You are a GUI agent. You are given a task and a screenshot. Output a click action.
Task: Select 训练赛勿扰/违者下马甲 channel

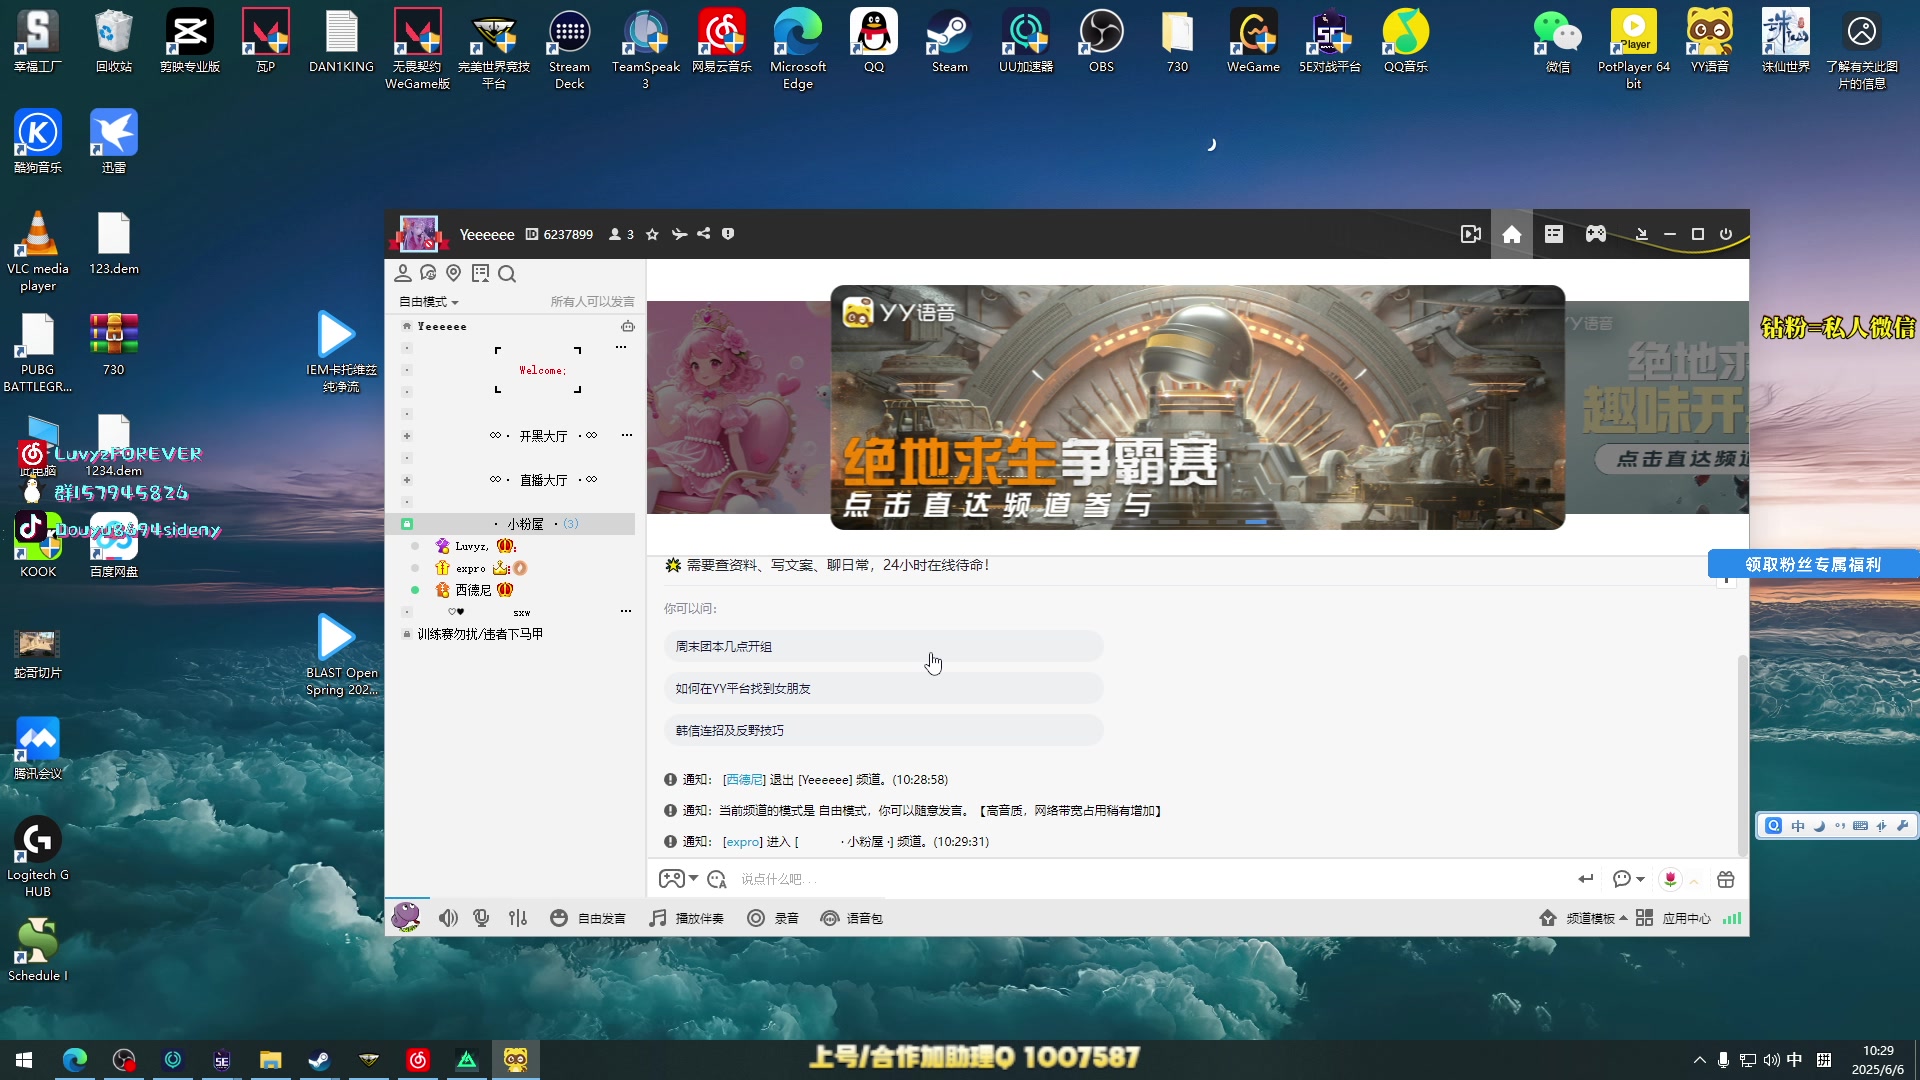480,634
